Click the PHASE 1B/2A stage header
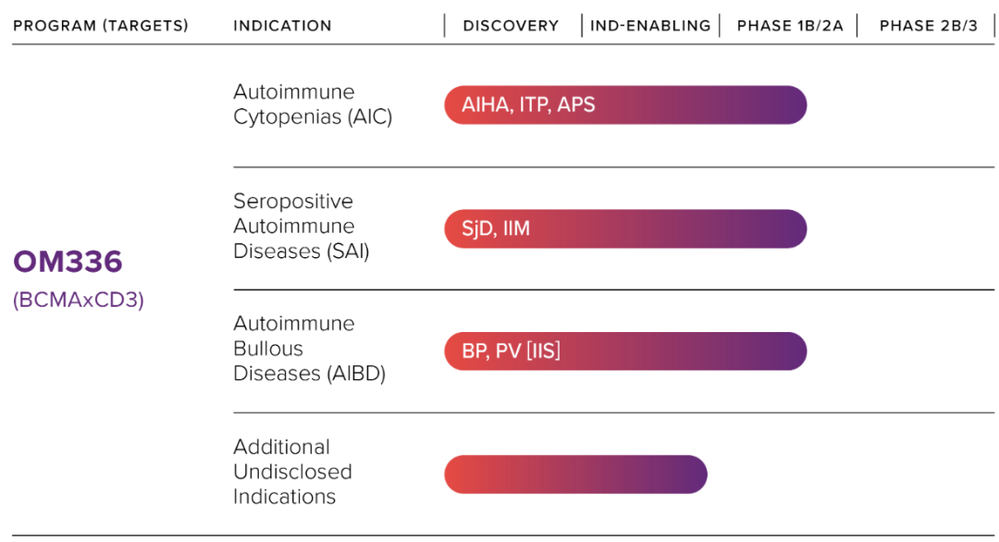Viewport: 999px width, 542px height. 790,25
